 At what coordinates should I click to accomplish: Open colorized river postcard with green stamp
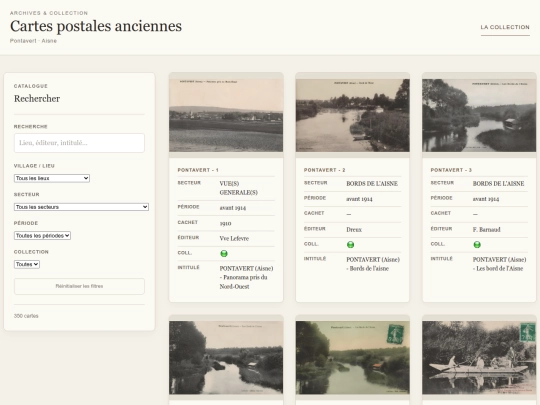tap(353, 357)
